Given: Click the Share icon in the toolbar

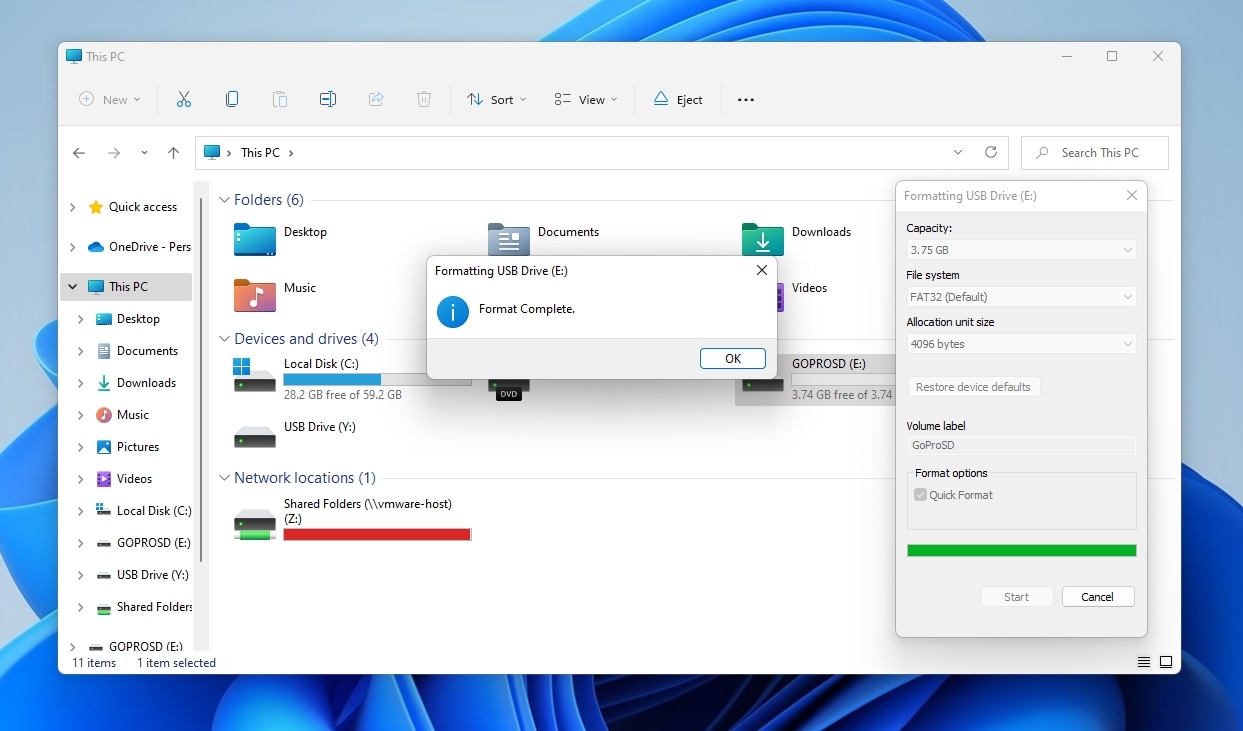Looking at the screenshot, I should [x=376, y=99].
